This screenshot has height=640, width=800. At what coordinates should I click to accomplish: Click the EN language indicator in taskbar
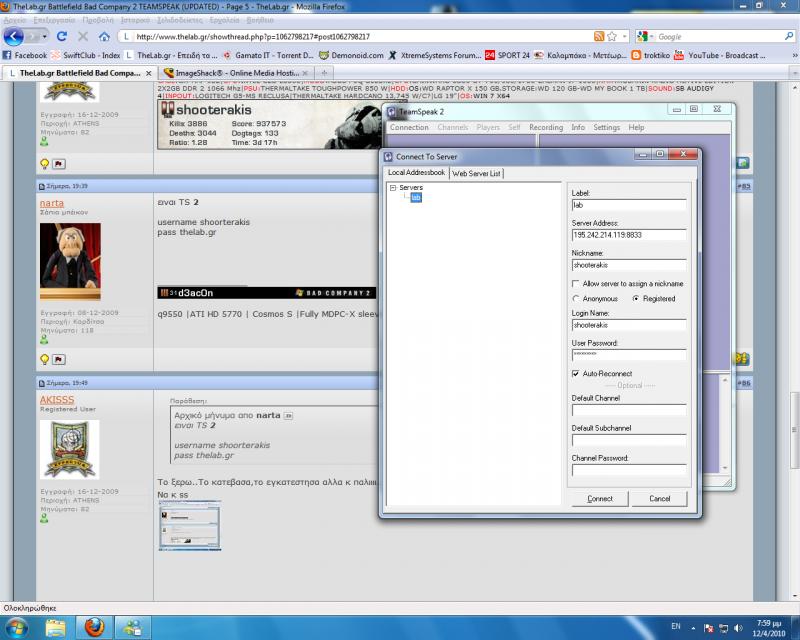[x=676, y=626]
